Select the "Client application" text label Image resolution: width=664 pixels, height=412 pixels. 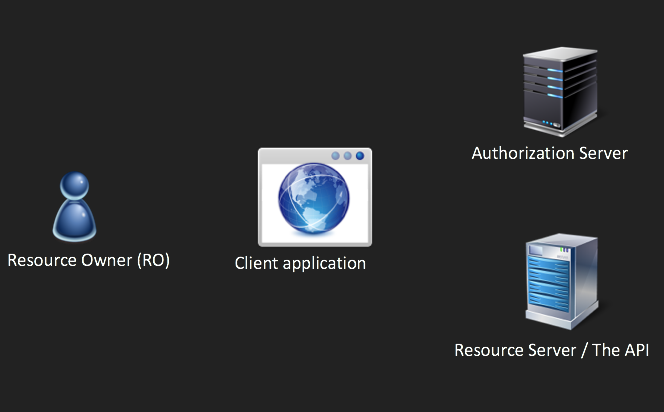[x=300, y=264]
